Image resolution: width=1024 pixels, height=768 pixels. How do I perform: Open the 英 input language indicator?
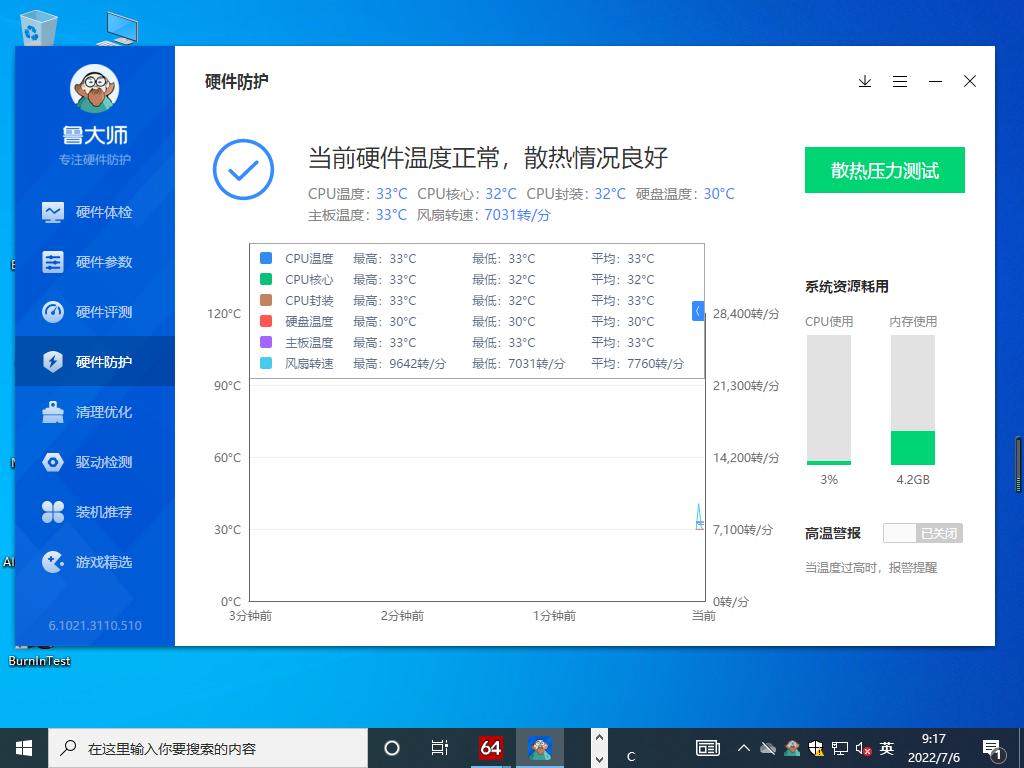(886, 747)
